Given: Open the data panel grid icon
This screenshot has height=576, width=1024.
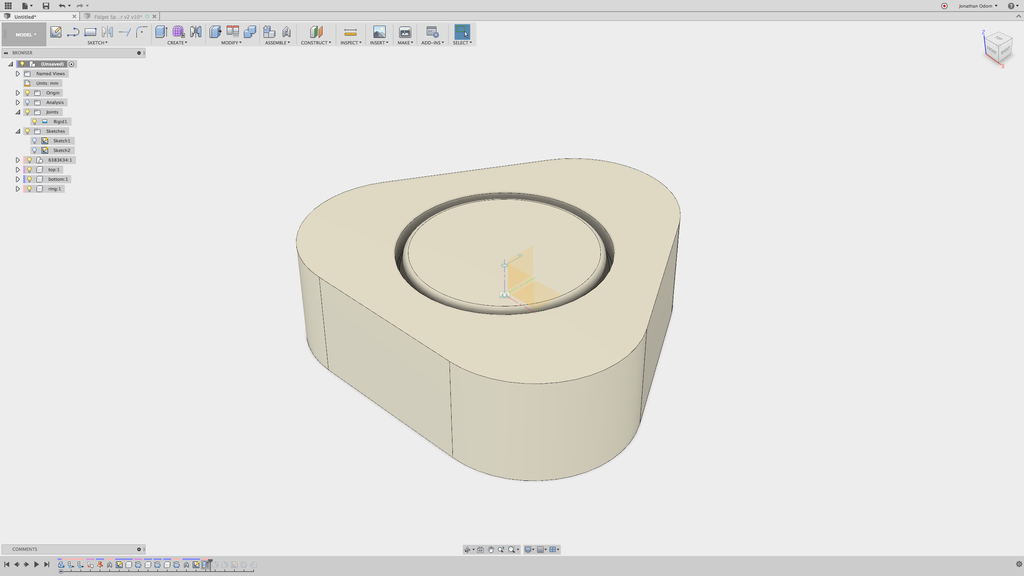Looking at the screenshot, I should (8, 5).
